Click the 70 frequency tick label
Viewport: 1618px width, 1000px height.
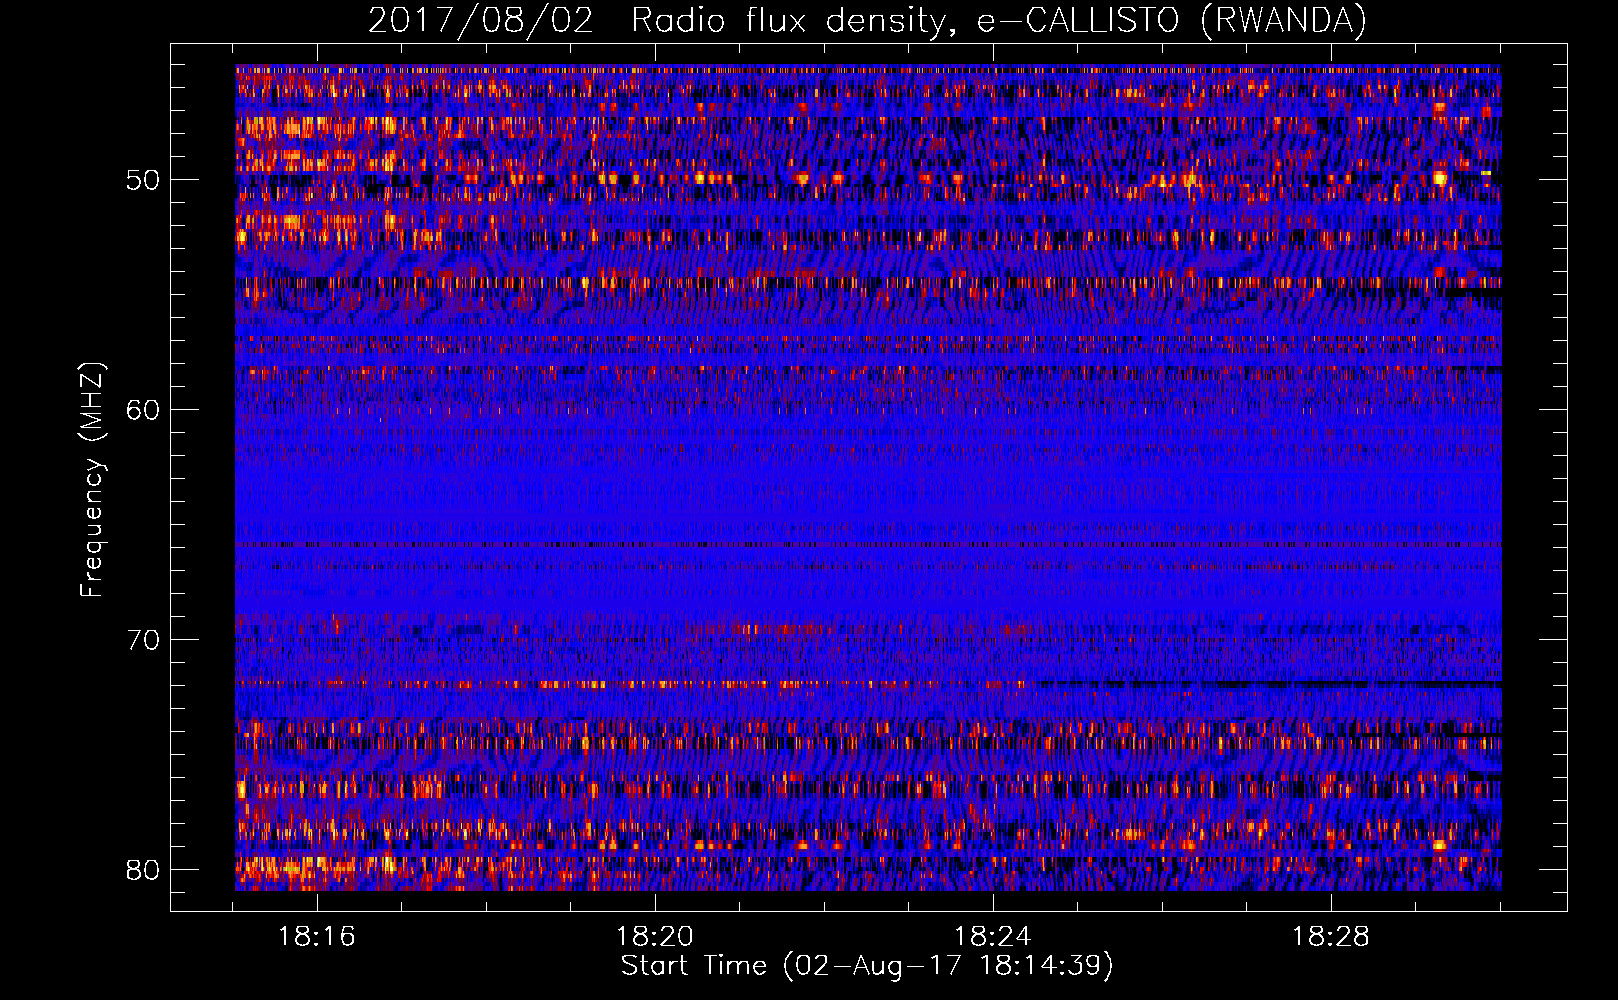click(143, 640)
